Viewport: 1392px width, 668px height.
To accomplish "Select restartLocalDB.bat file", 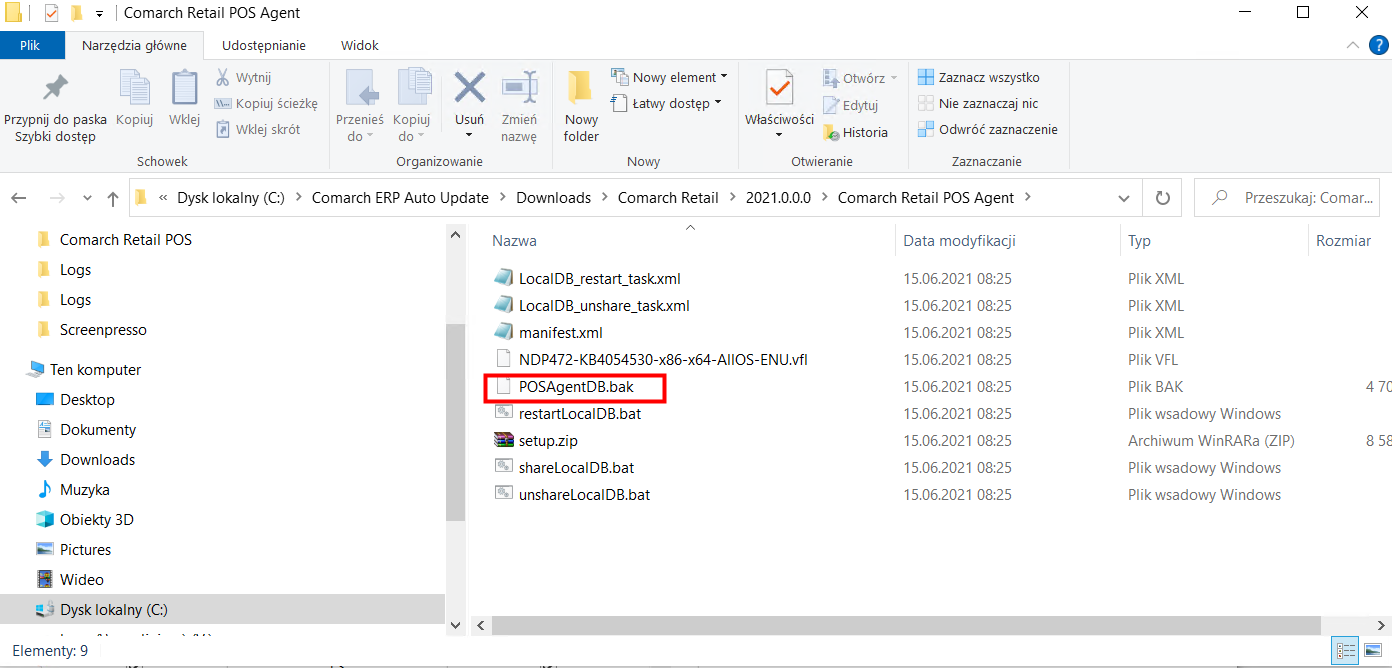I will click(580, 413).
